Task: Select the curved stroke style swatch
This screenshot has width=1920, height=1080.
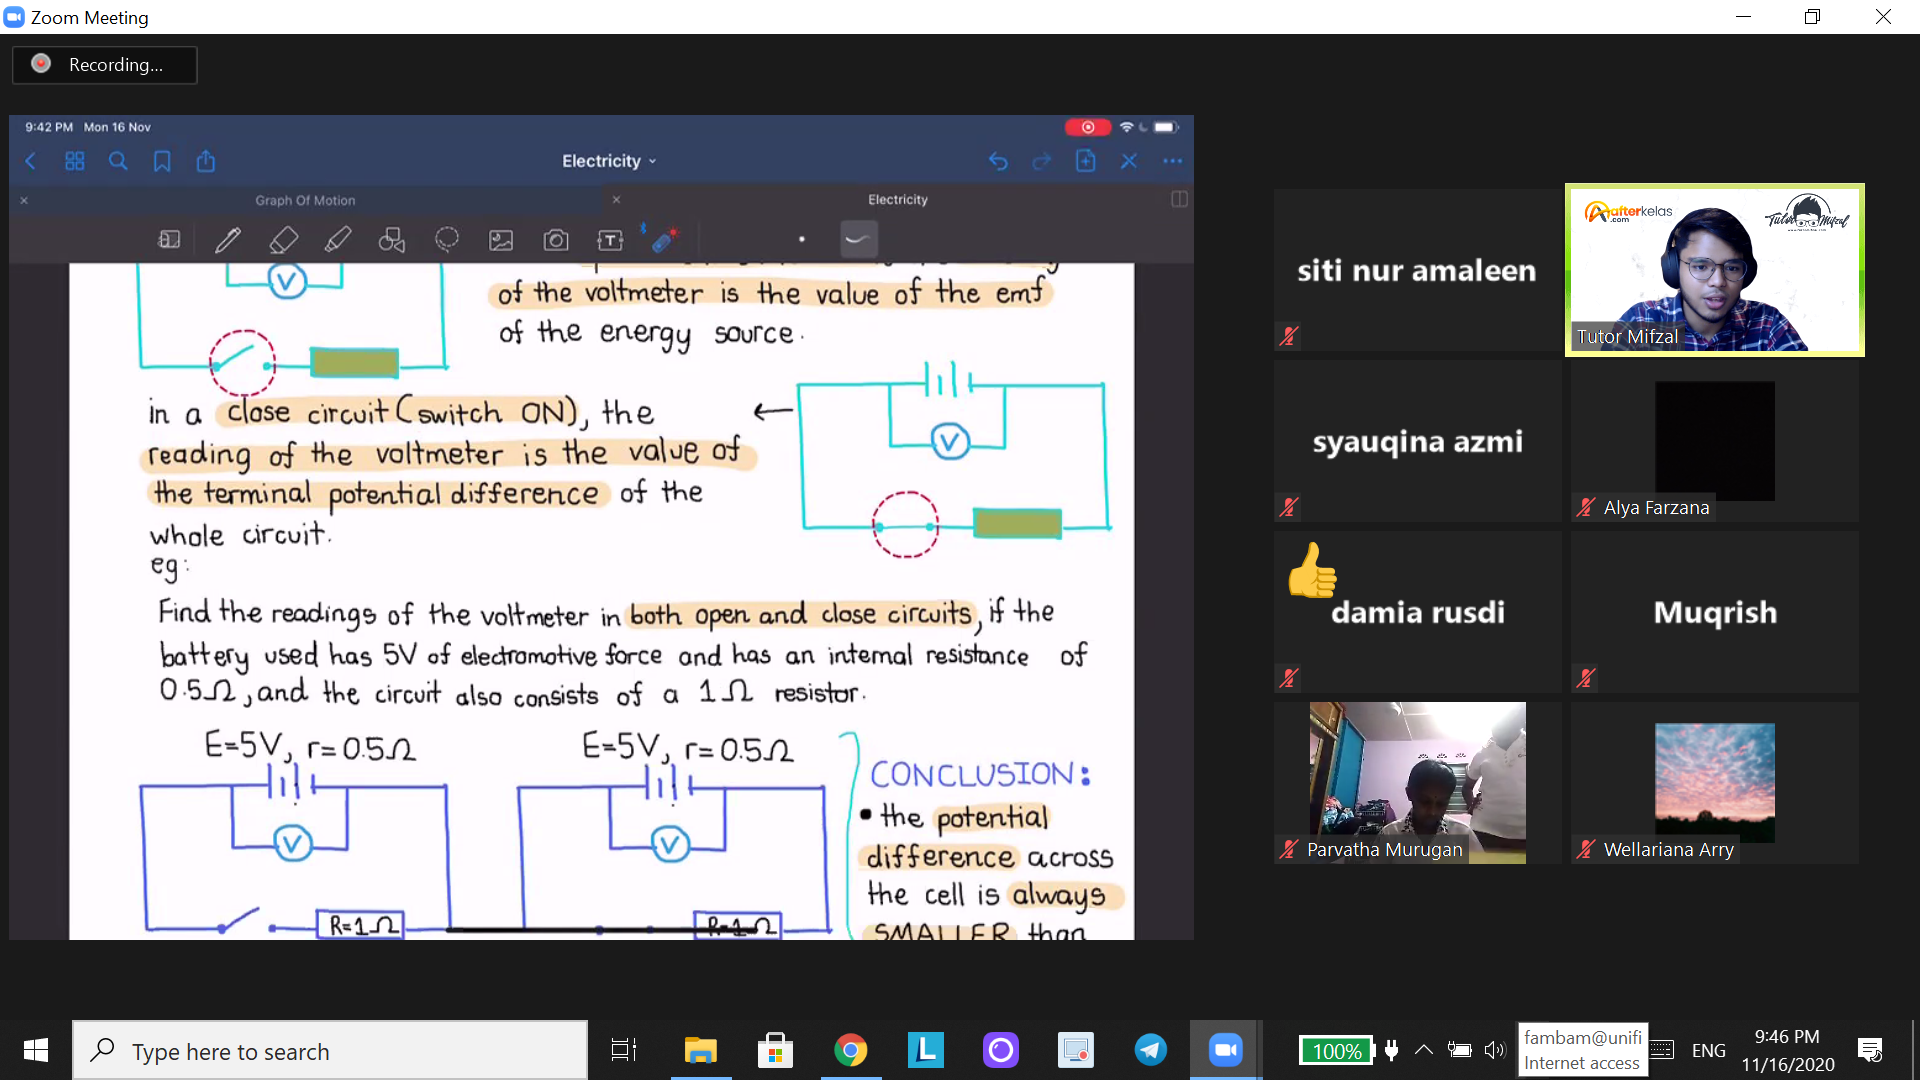Action: (858, 239)
